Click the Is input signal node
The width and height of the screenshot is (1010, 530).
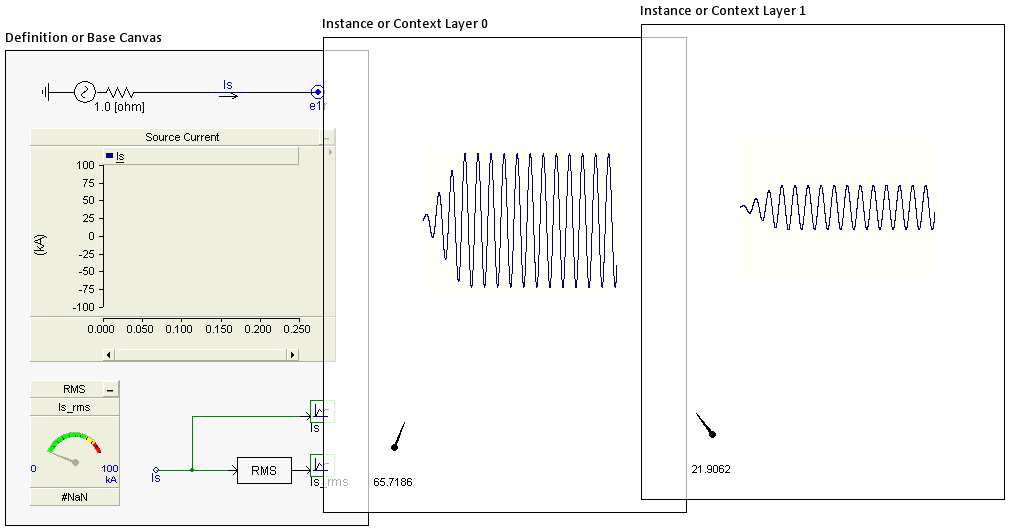pos(155,469)
